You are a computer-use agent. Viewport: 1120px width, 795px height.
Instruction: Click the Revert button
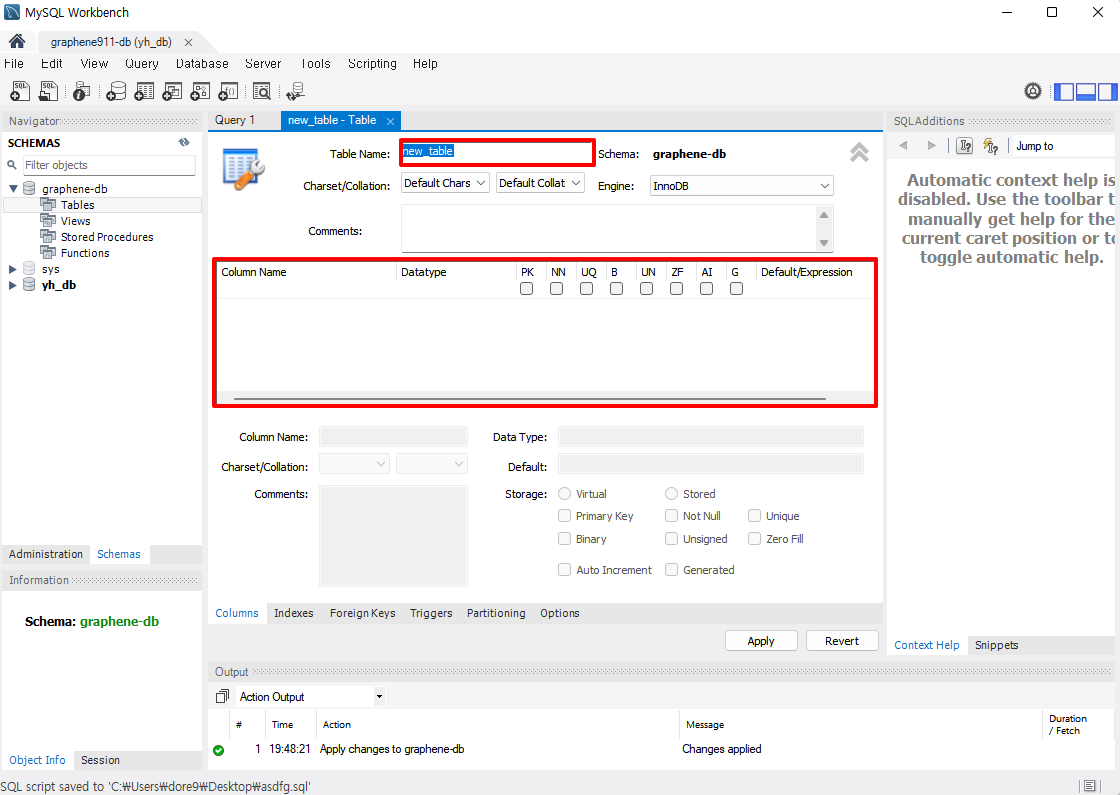coord(842,641)
